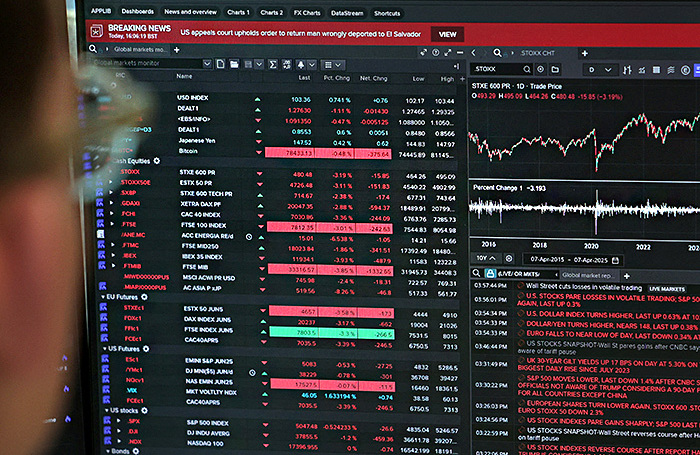Open calendar on date range field
Screen dimensions: 700x455
(x=615, y=260)
